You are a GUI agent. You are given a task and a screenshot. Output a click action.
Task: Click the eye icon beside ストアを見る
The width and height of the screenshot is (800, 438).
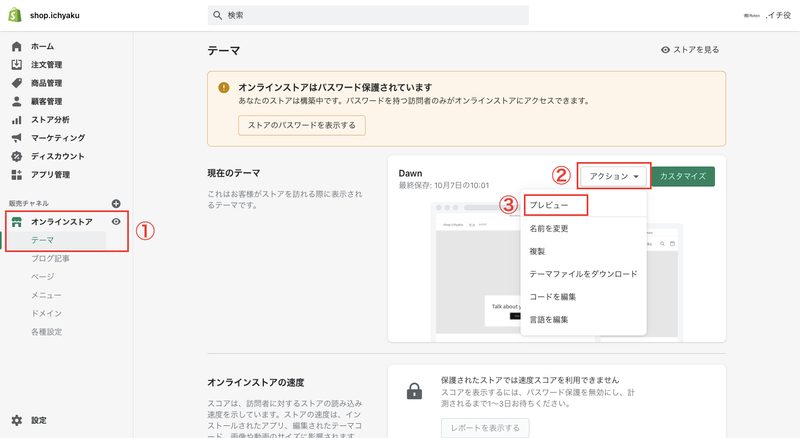[665, 50]
